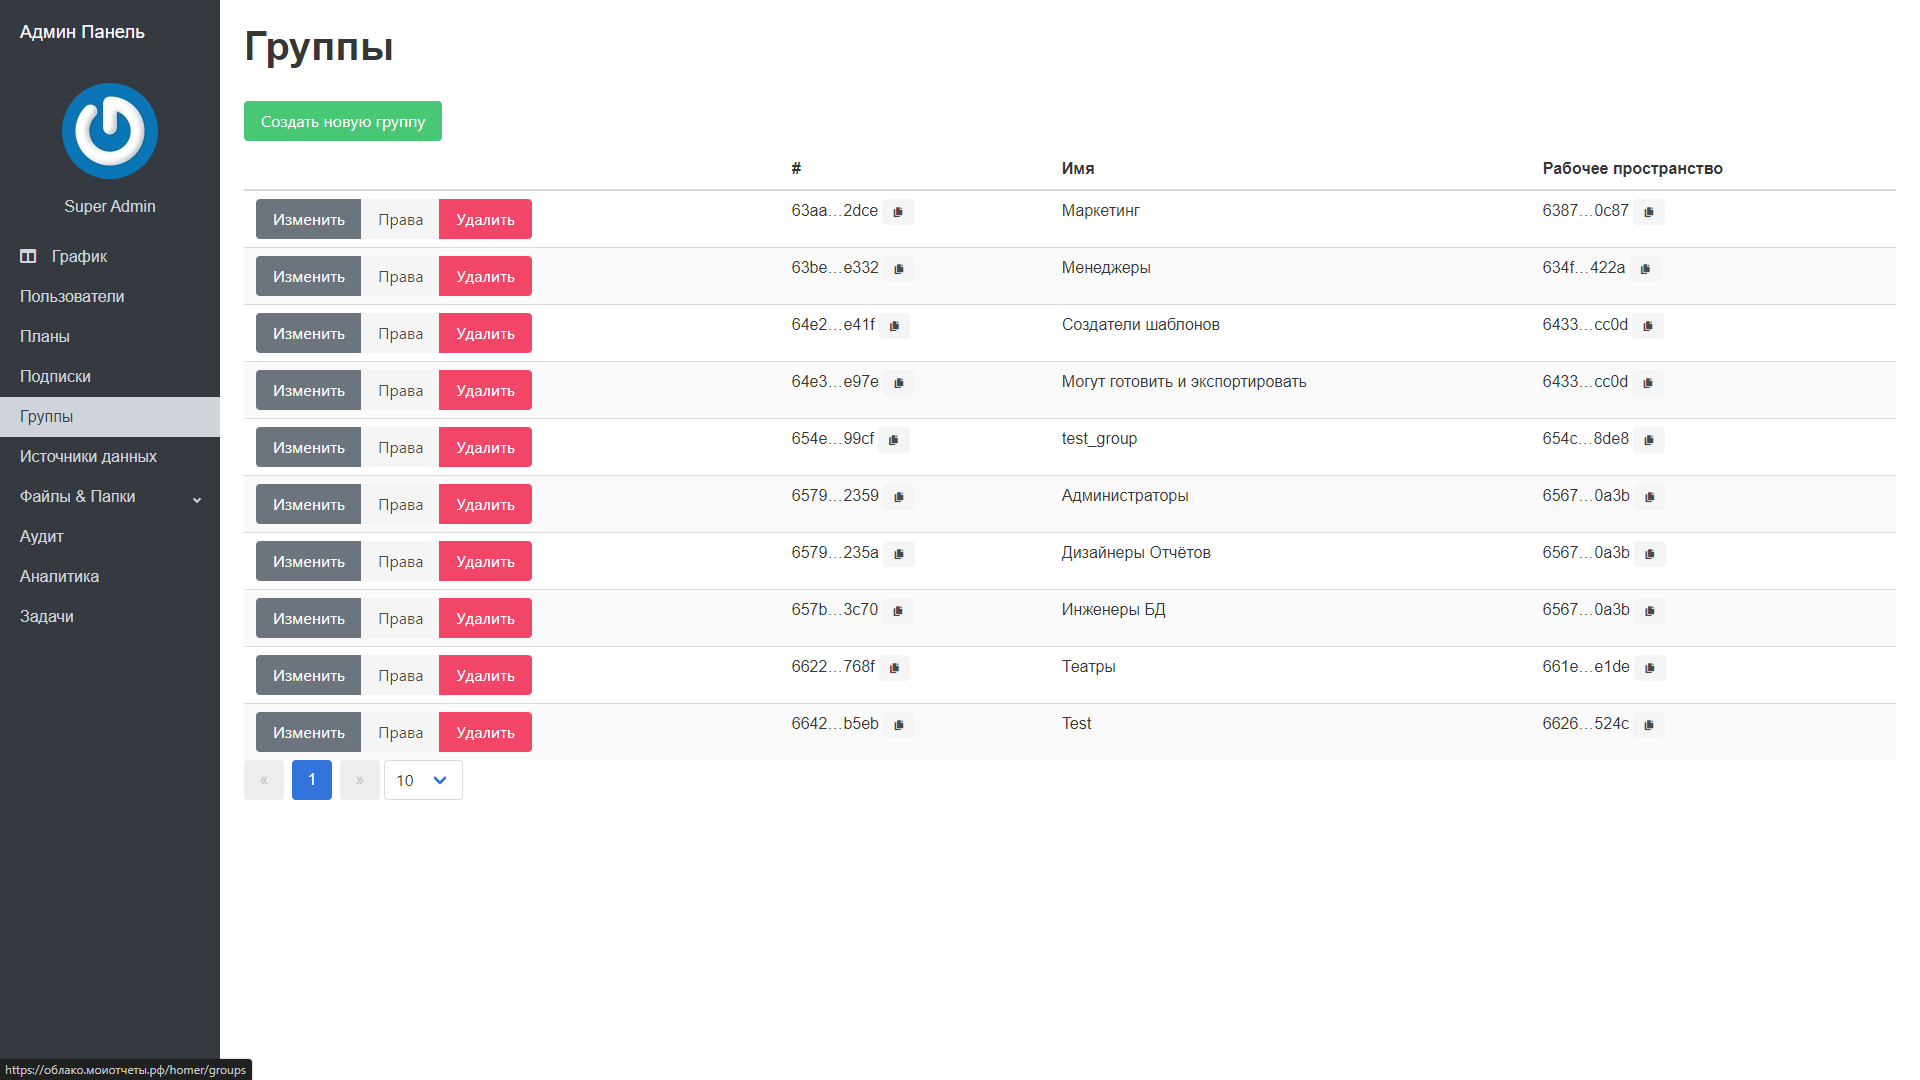Go to Пользователи section
Viewport: 1920px width, 1080px height.
[110, 297]
